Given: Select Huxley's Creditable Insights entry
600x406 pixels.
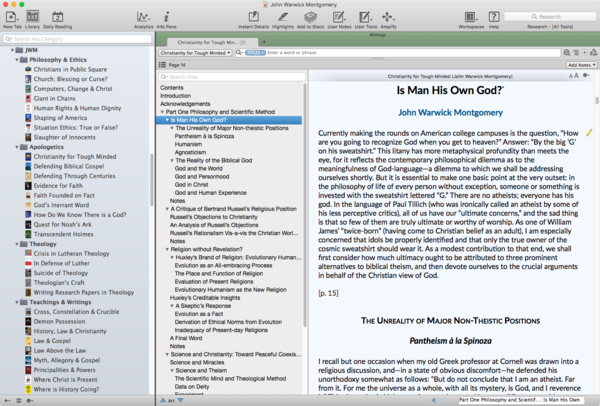Looking at the screenshot, I should click(205, 298).
